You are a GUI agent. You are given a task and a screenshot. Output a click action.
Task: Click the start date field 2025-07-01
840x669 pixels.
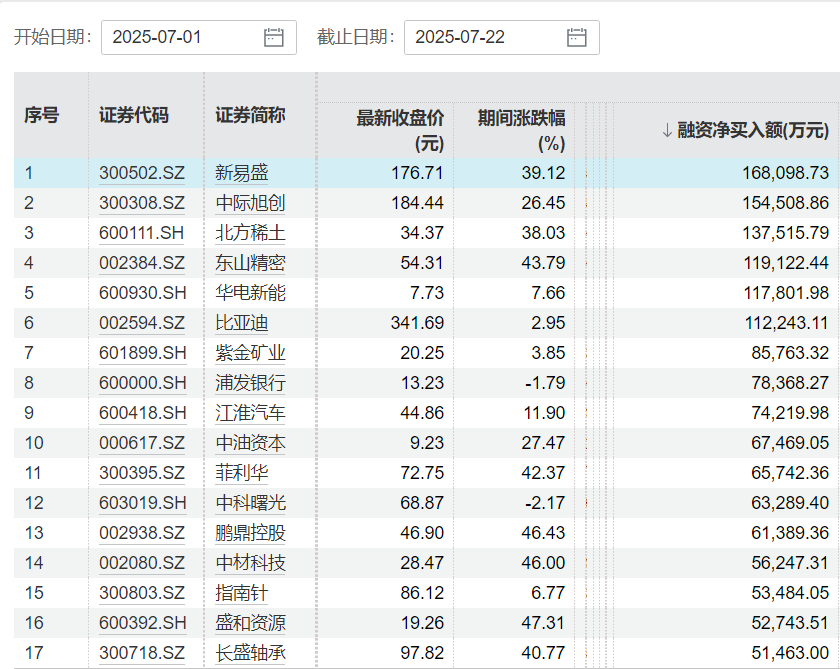[180, 38]
